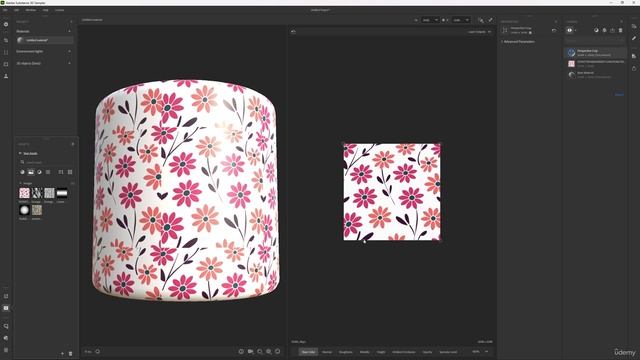Image resolution: width=640 pixels, height=360 pixels.
Task: Click the fourth left sidebar icon, above the person icon
Action: click(6, 64)
